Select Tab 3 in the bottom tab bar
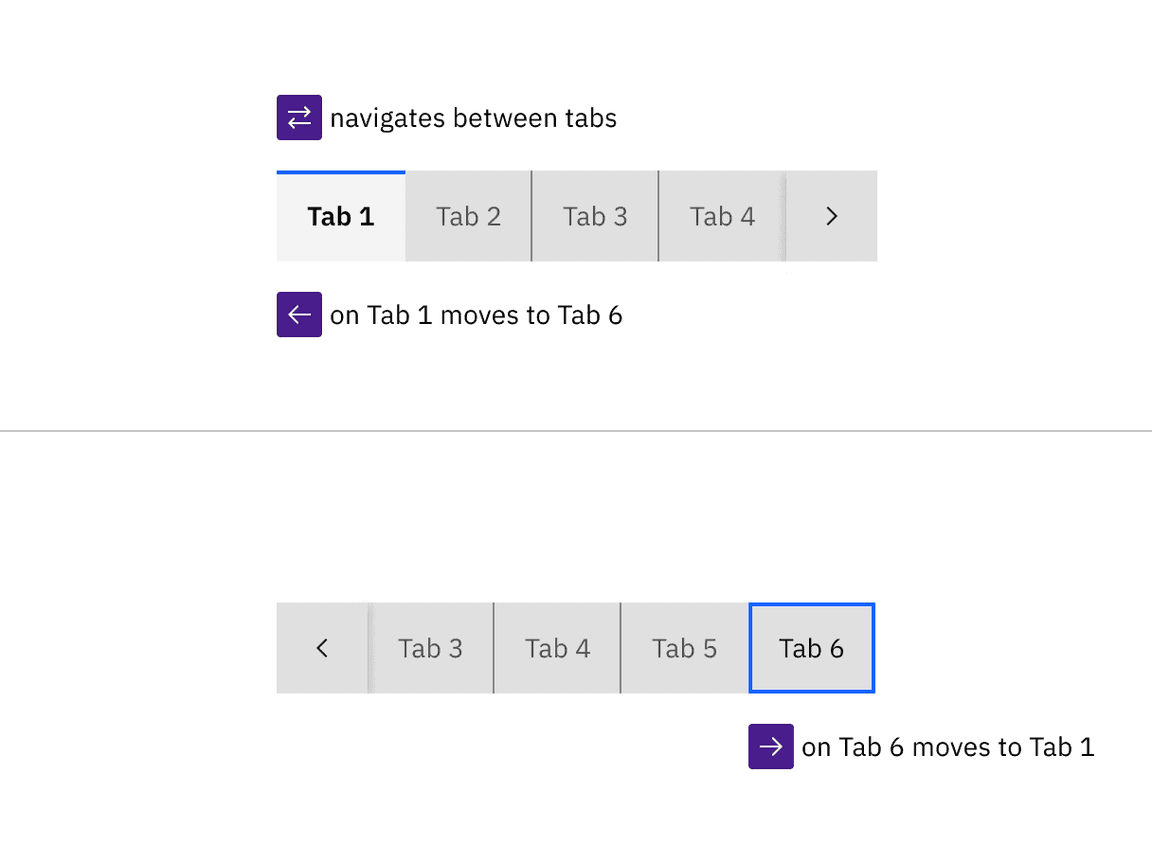Image resolution: width=1152 pixels, height=864 pixels. [x=430, y=648]
